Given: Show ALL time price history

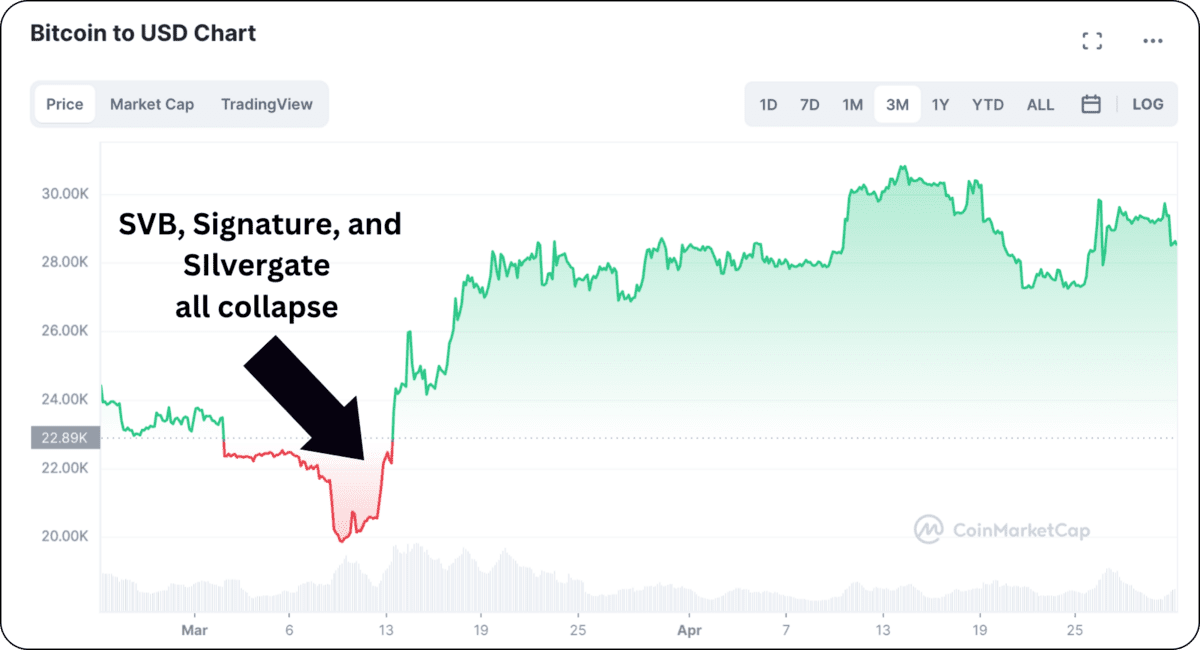Looking at the screenshot, I should [x=1040, y=104].
